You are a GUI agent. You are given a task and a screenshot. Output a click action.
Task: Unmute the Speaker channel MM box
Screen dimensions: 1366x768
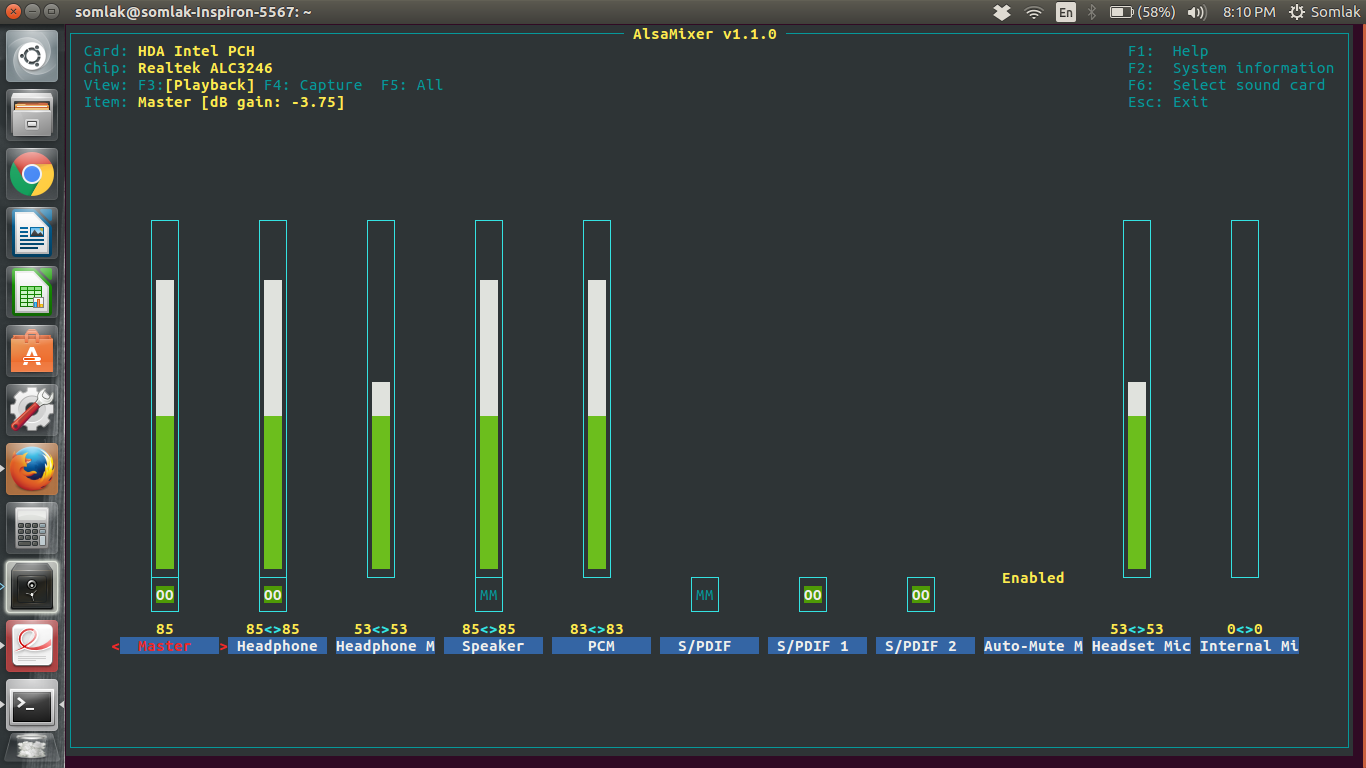[x=489, y=595]
